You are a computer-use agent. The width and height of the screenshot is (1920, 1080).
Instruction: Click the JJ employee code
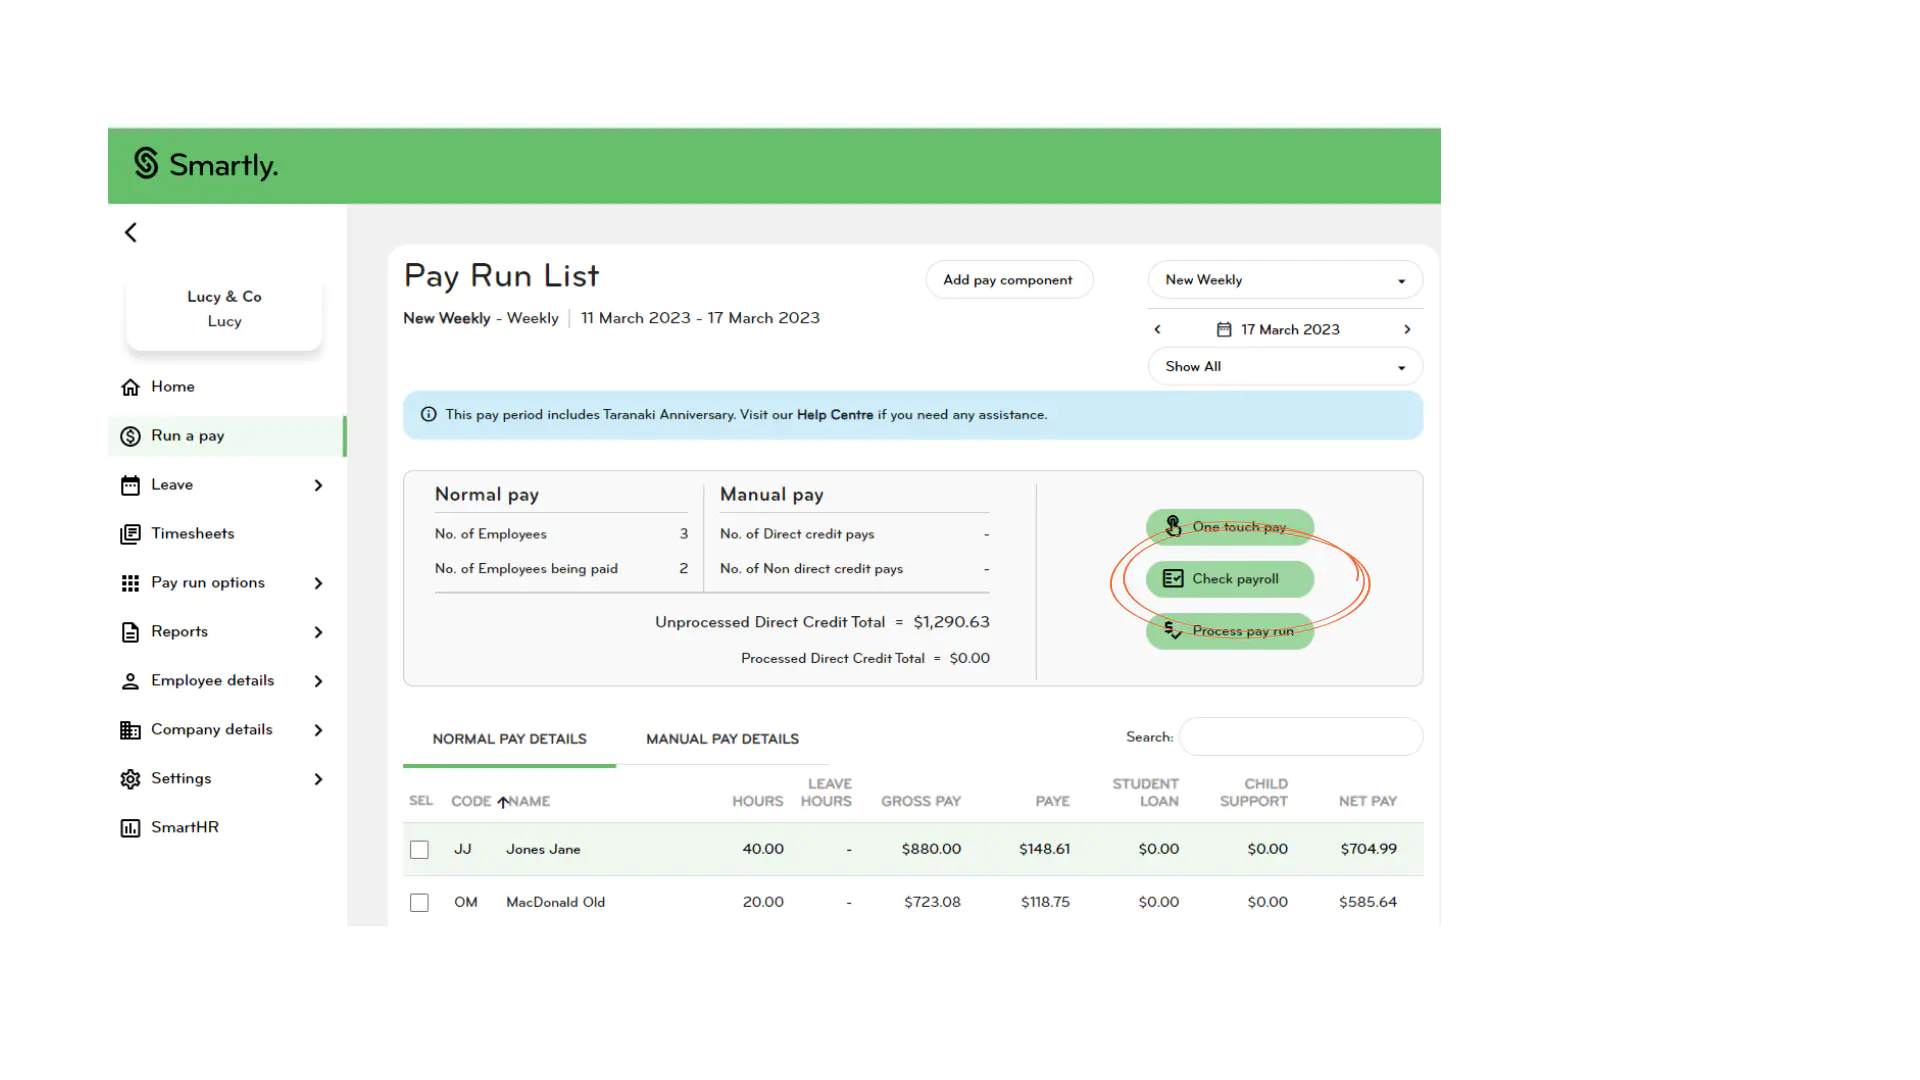tap(462, 850)
